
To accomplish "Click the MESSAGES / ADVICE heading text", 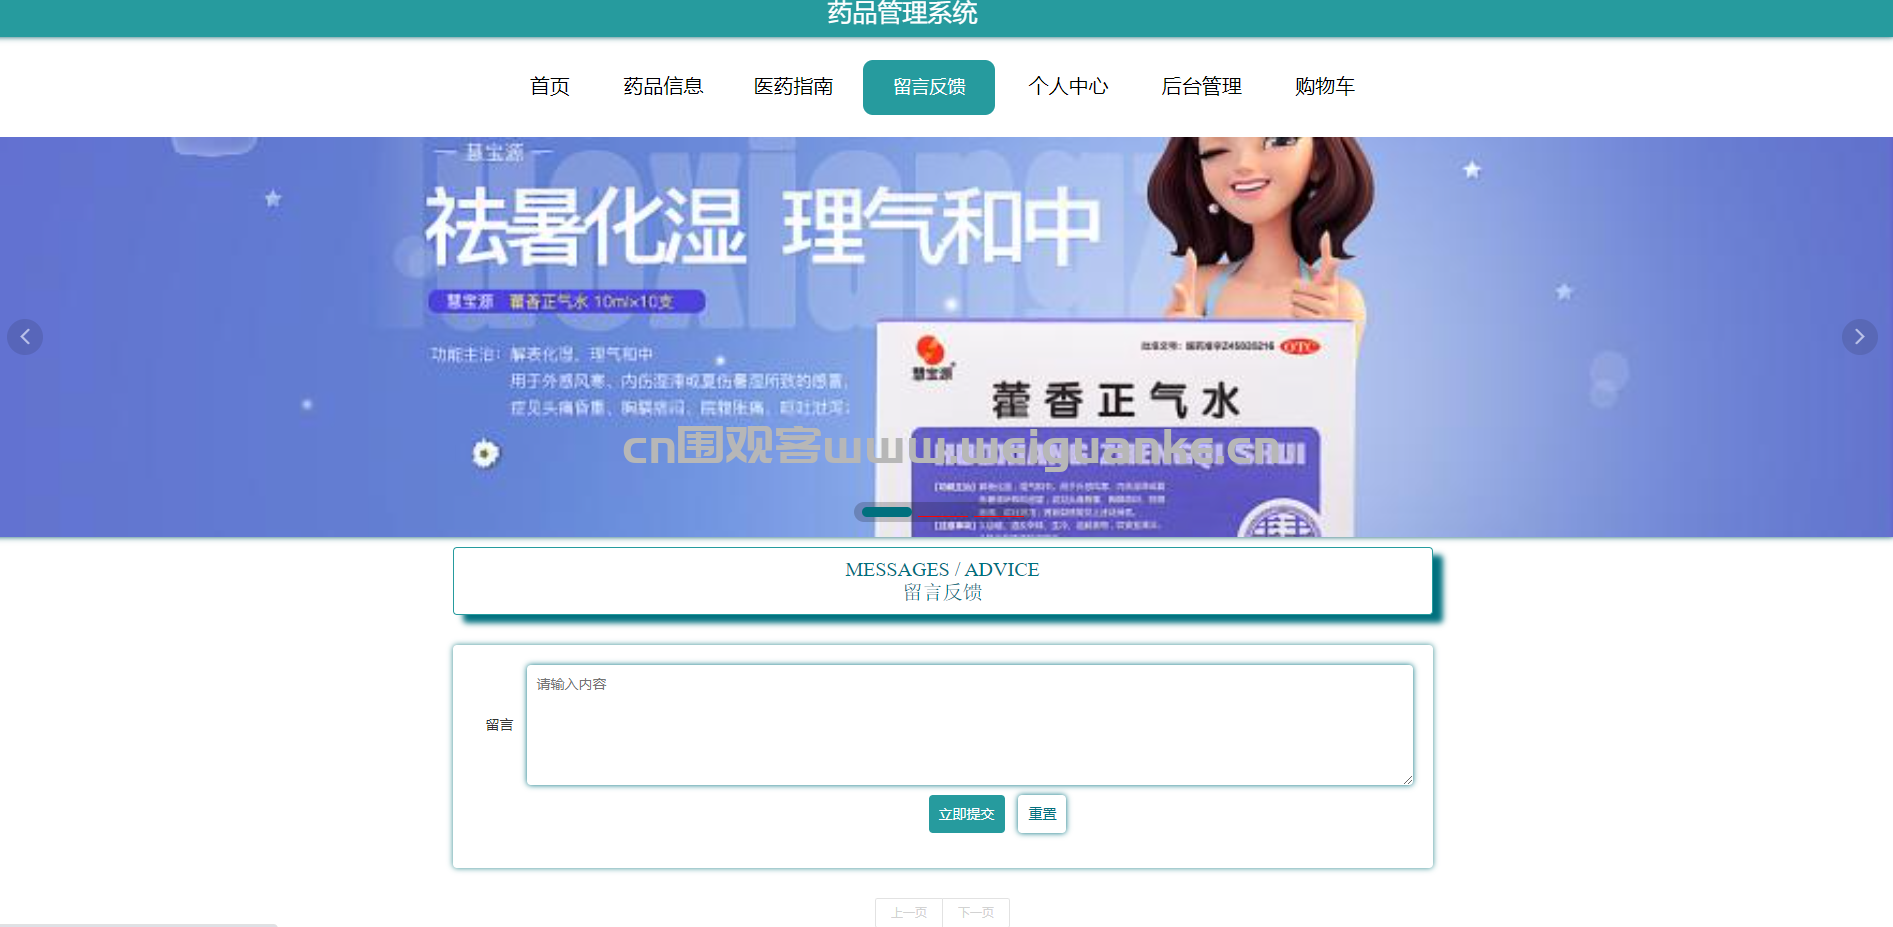I will (x=942, y=569).
